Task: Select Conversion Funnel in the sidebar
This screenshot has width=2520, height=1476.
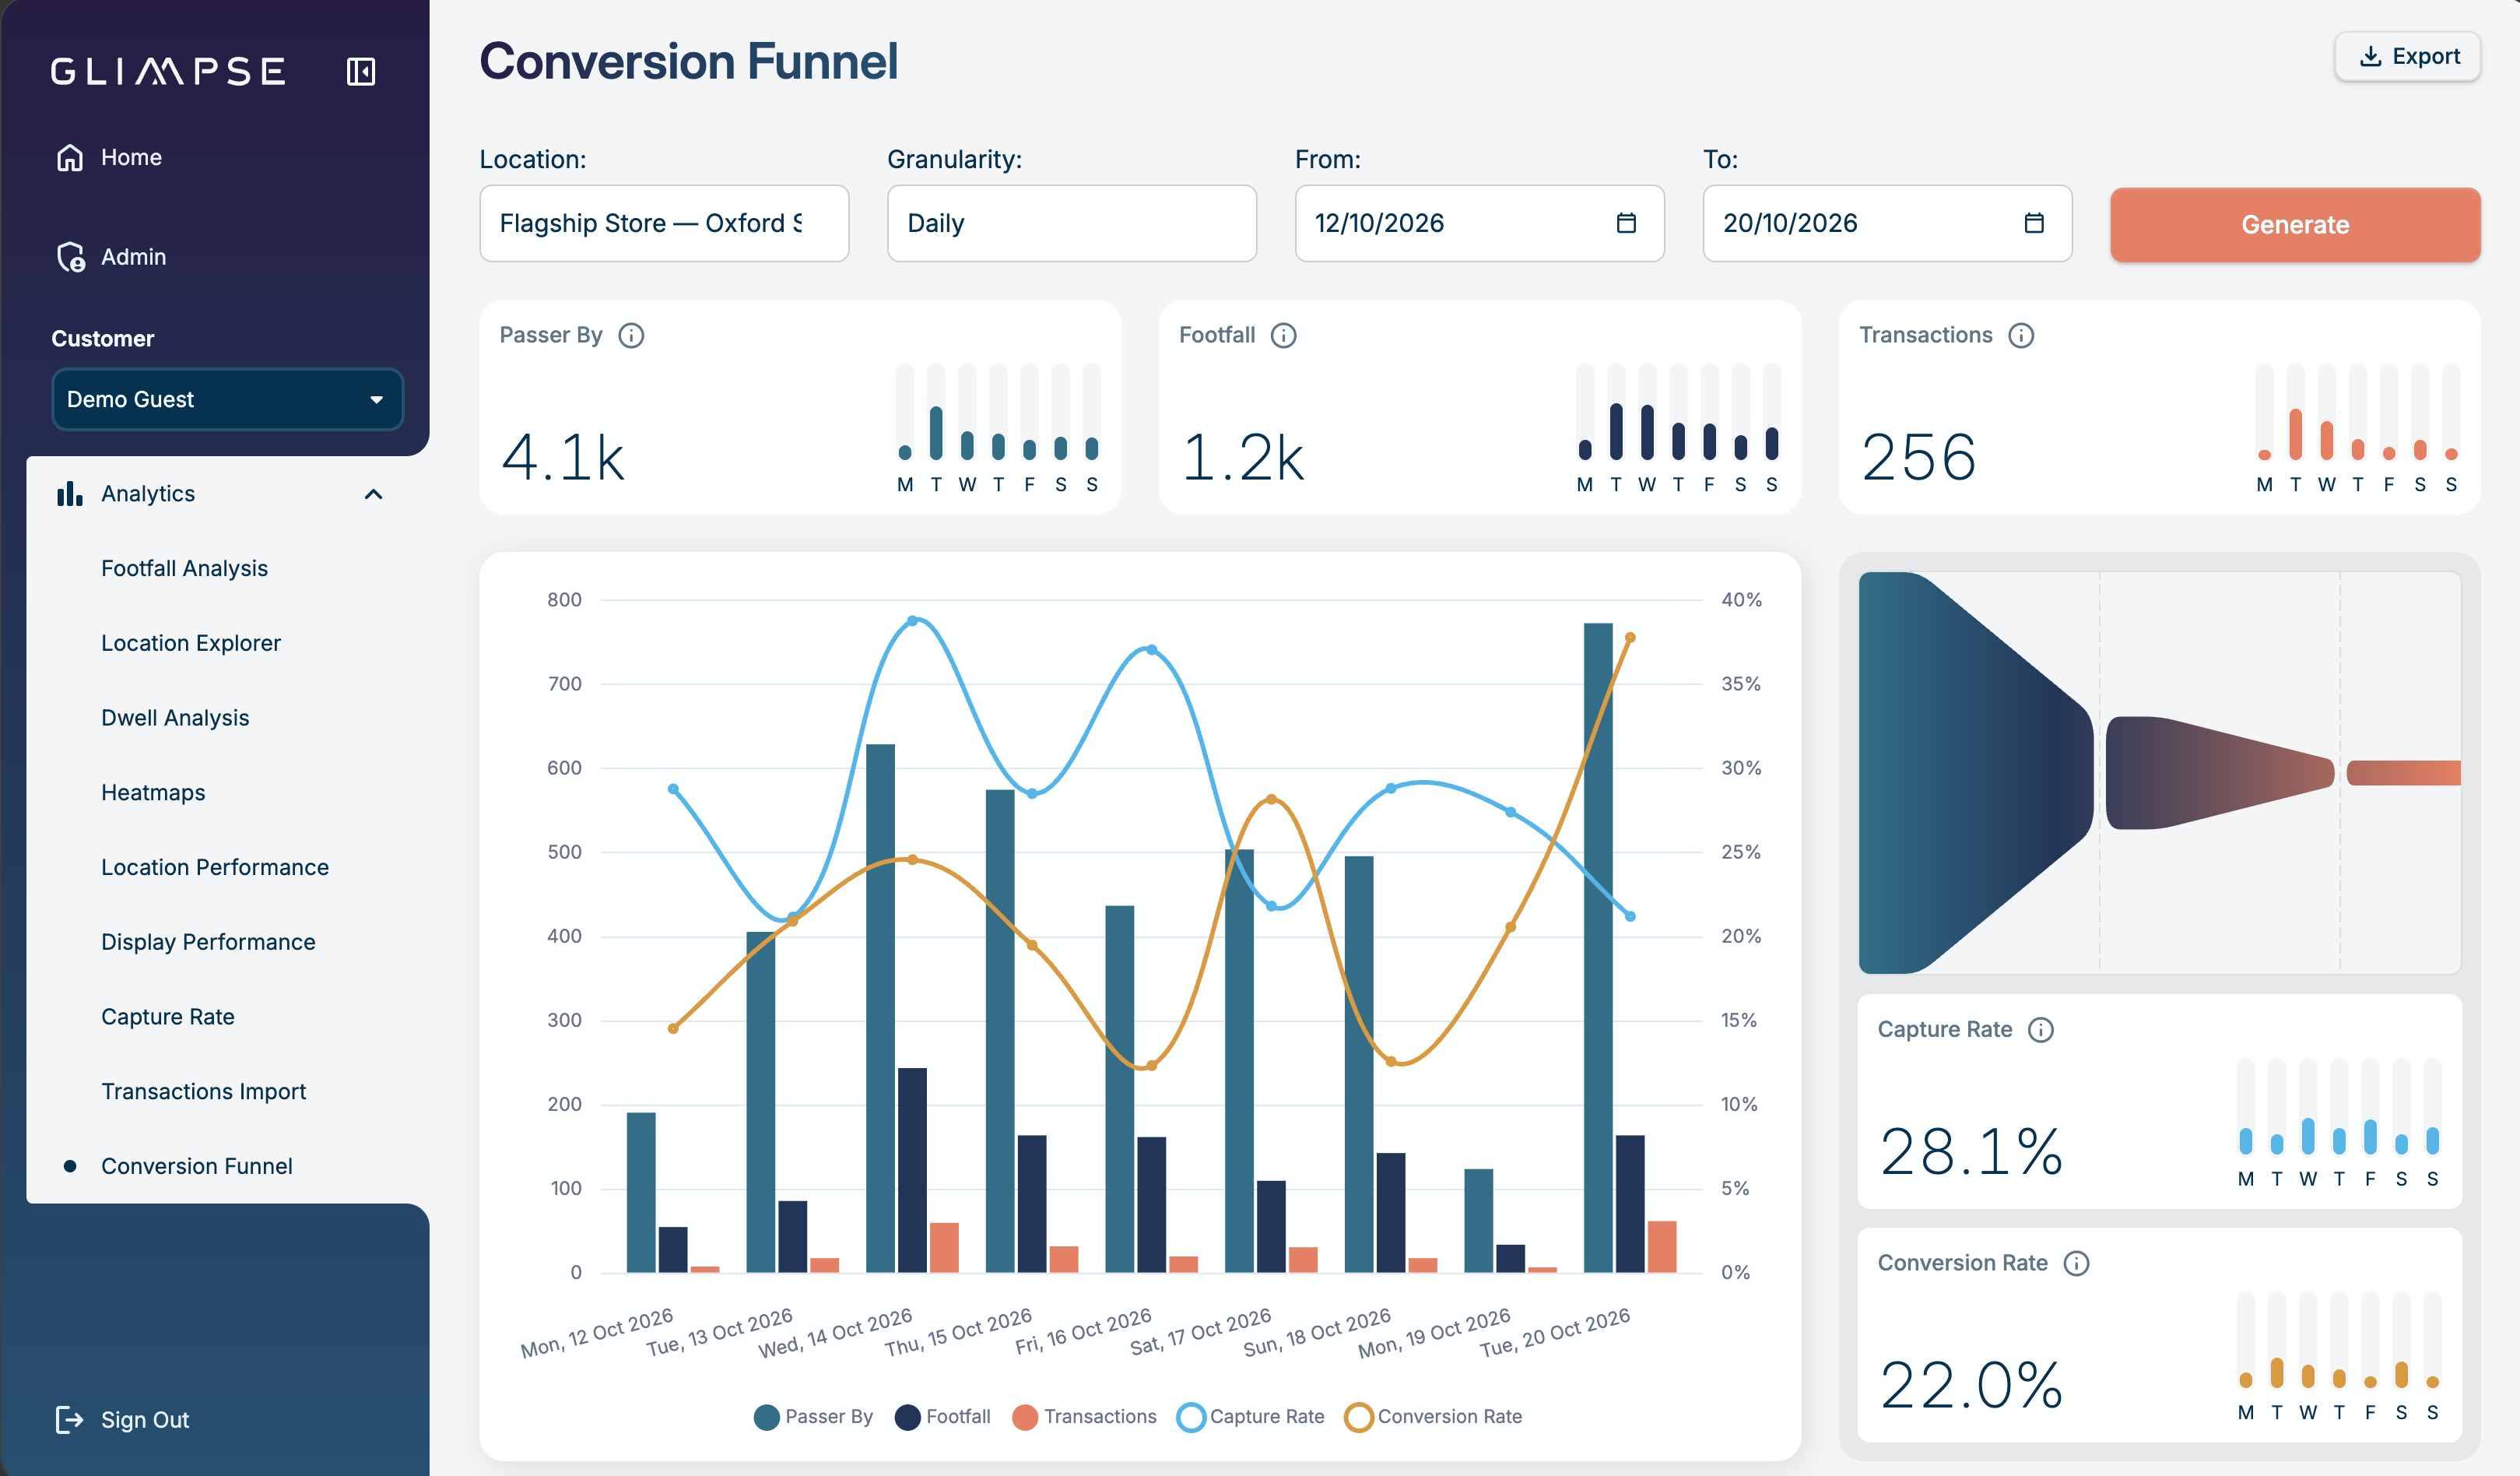Action: [x=197, y=1166]
